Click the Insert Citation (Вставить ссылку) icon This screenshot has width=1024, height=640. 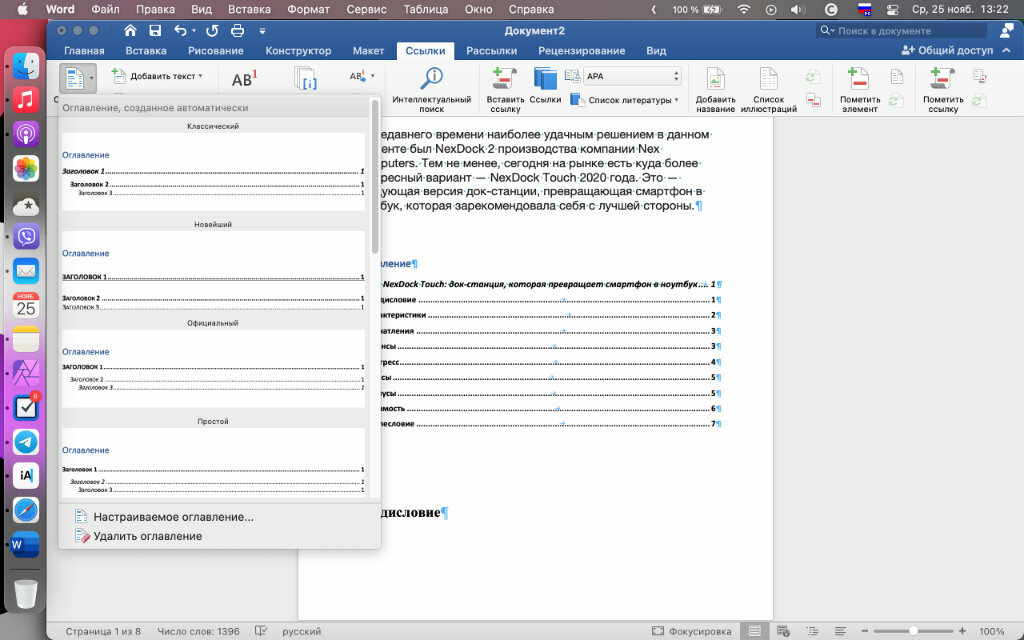coord(503,79)
